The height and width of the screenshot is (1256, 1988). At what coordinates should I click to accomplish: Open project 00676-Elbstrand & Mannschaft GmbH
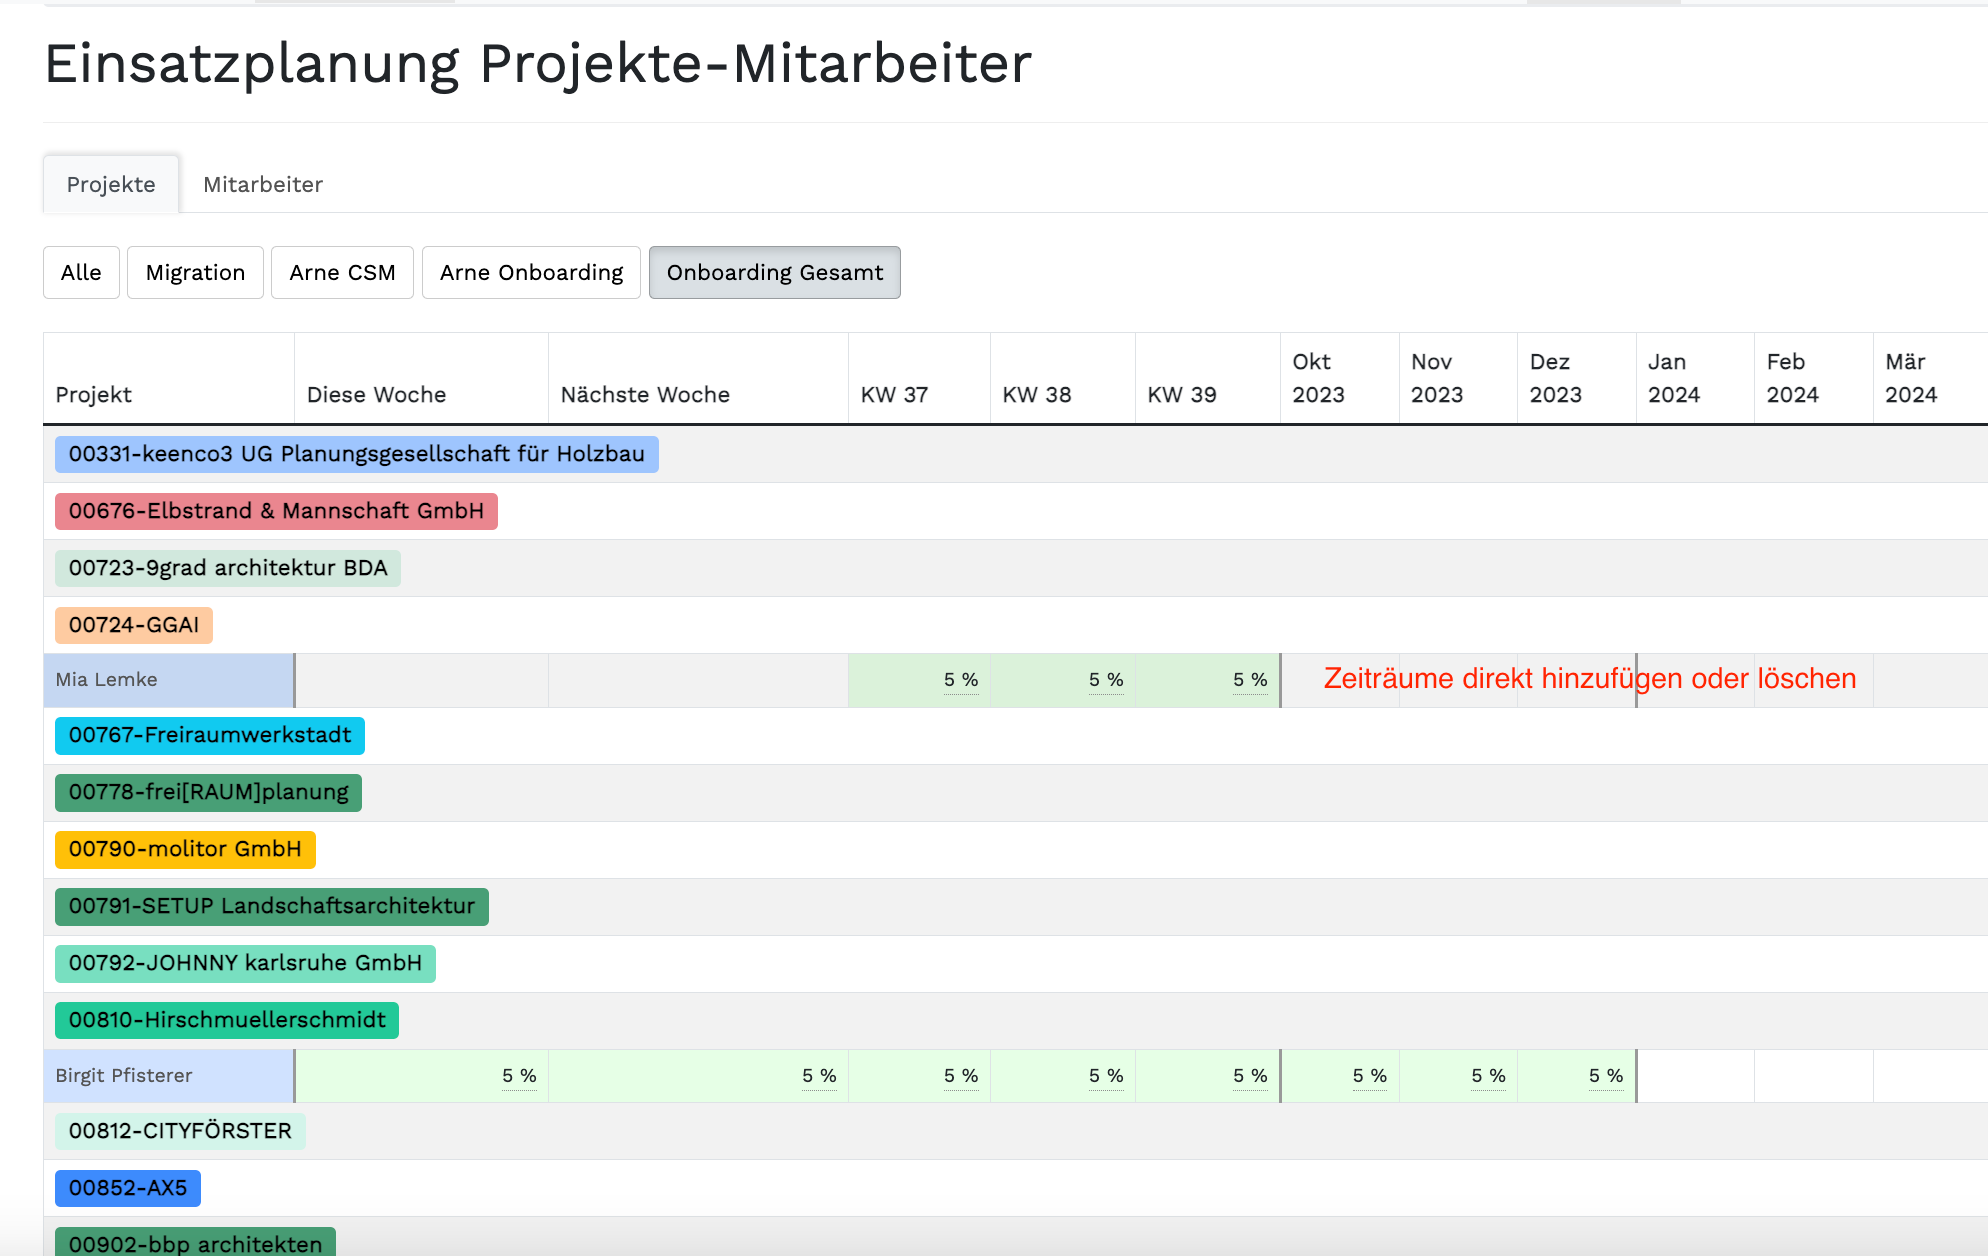click(276, 511)
